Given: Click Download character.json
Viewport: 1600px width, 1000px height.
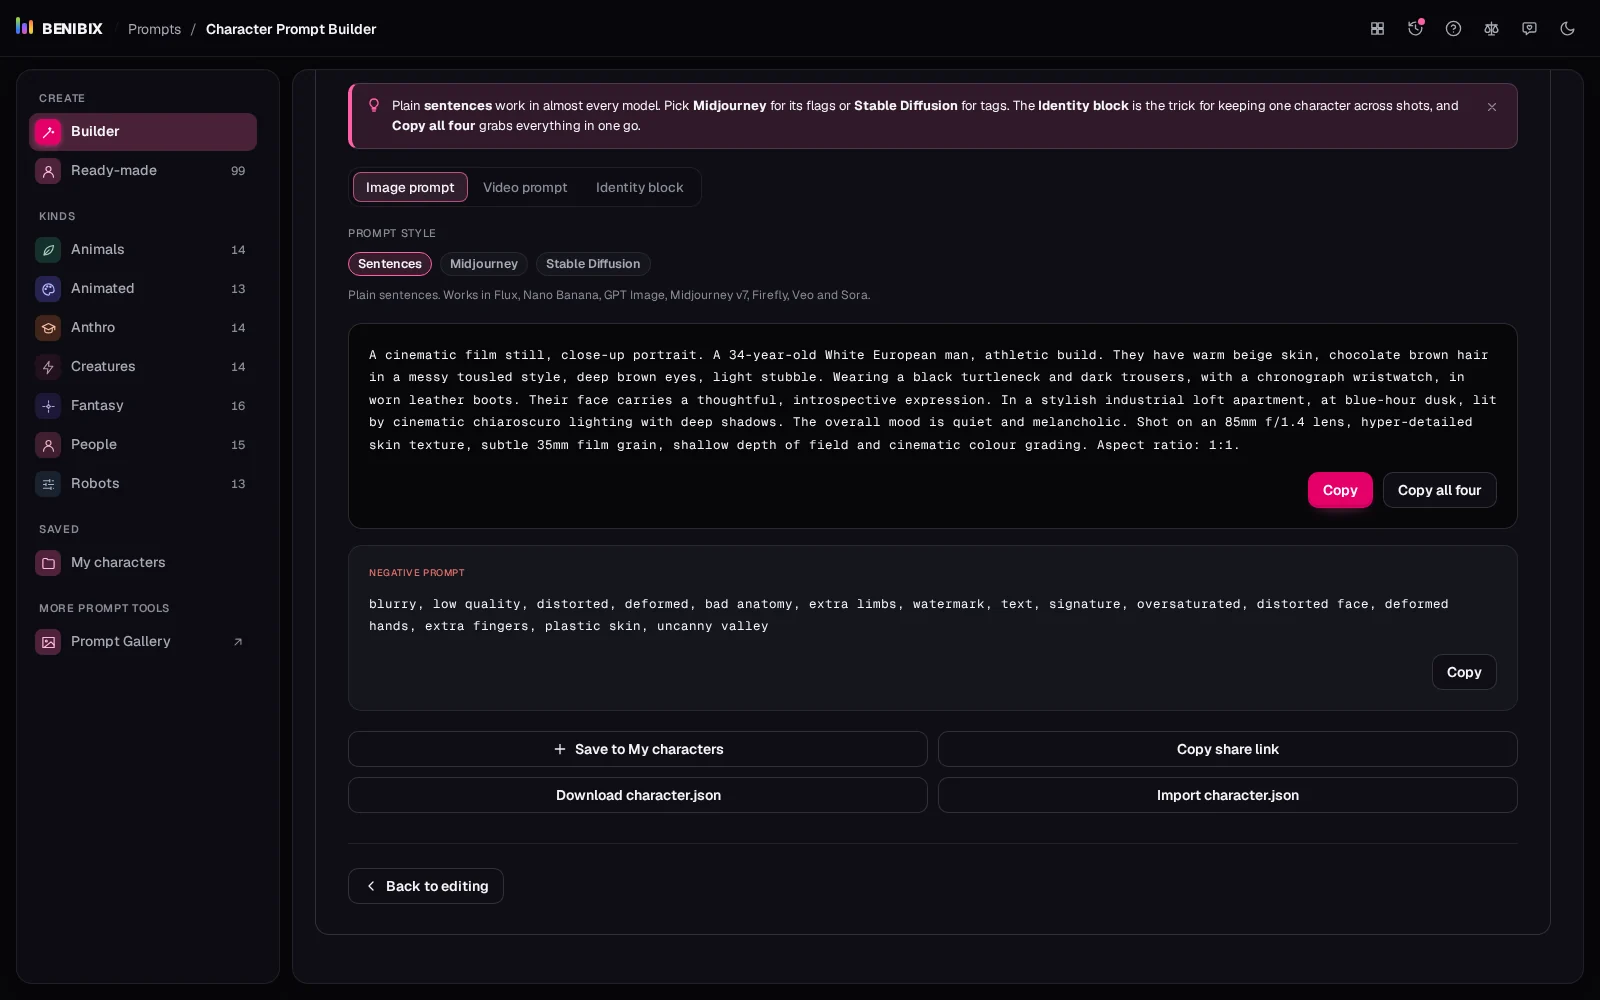Looking at the screenshot, I should click(x=638, y=795).
